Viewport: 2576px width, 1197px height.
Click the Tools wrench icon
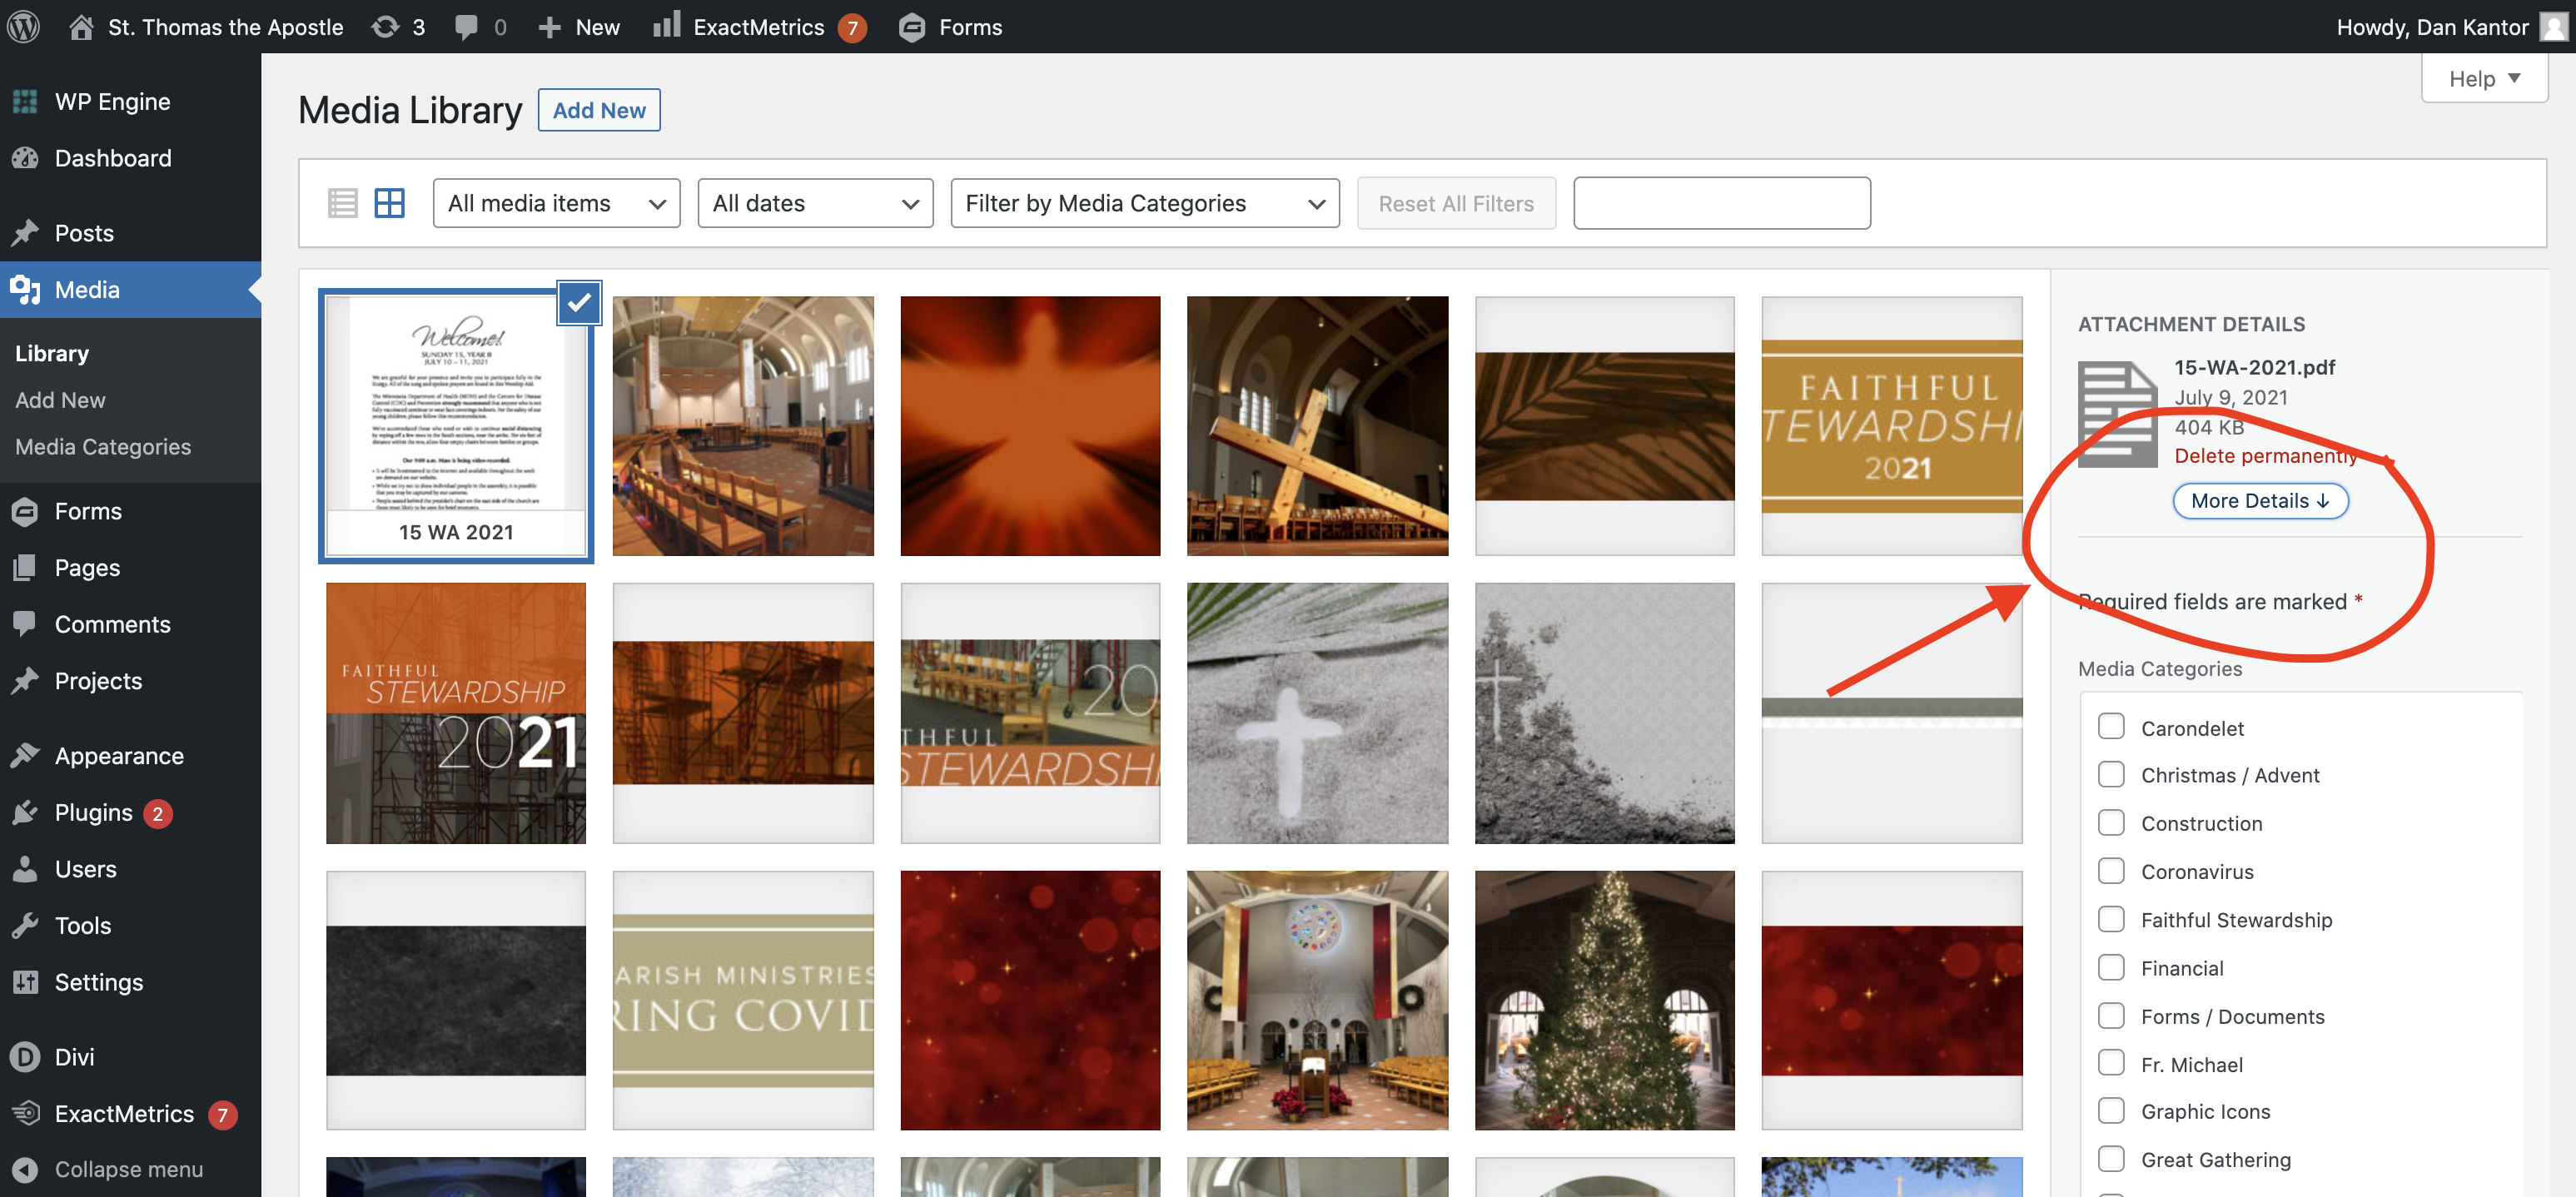click(x=26, y=925)
